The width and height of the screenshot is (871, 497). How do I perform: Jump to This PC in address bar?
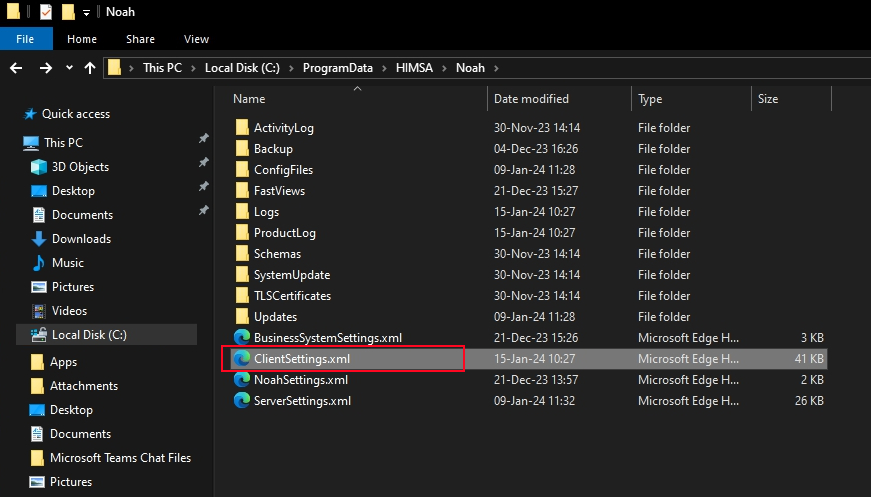(x=162, y=68)
